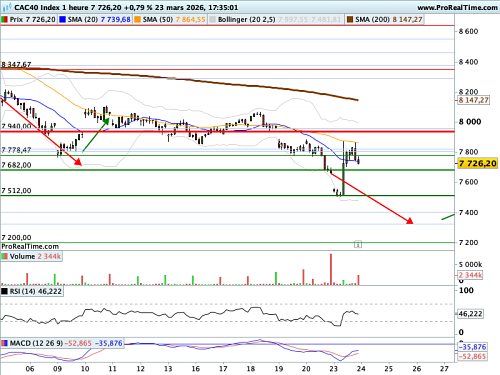The height and width of the screenshot is (375, 500).
Task: Click the 2 344k volume axis tag
Action: pos(470,275)
